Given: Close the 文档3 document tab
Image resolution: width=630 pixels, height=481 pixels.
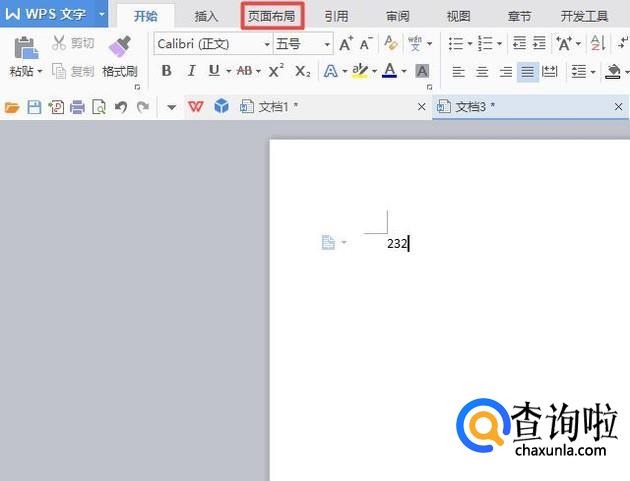Looking at the screenshot, I should point(618,107).
